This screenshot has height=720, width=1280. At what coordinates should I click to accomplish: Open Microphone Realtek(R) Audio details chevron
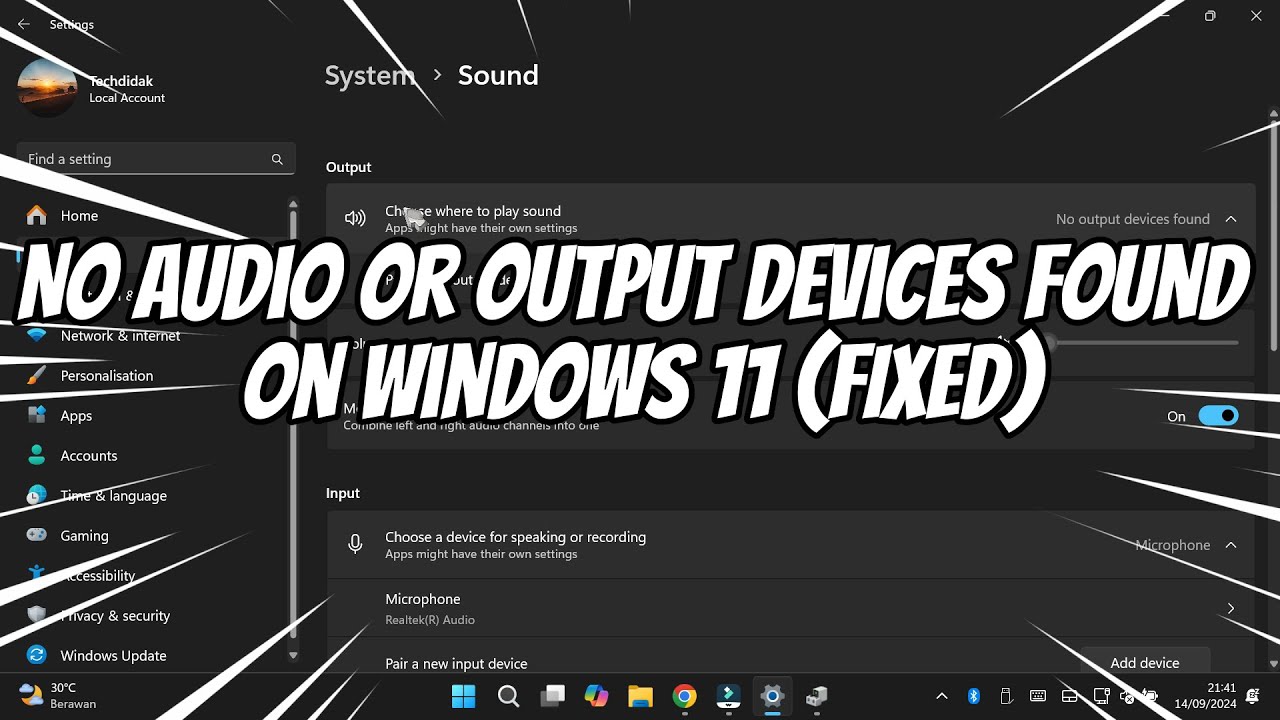click(1231, 608)
